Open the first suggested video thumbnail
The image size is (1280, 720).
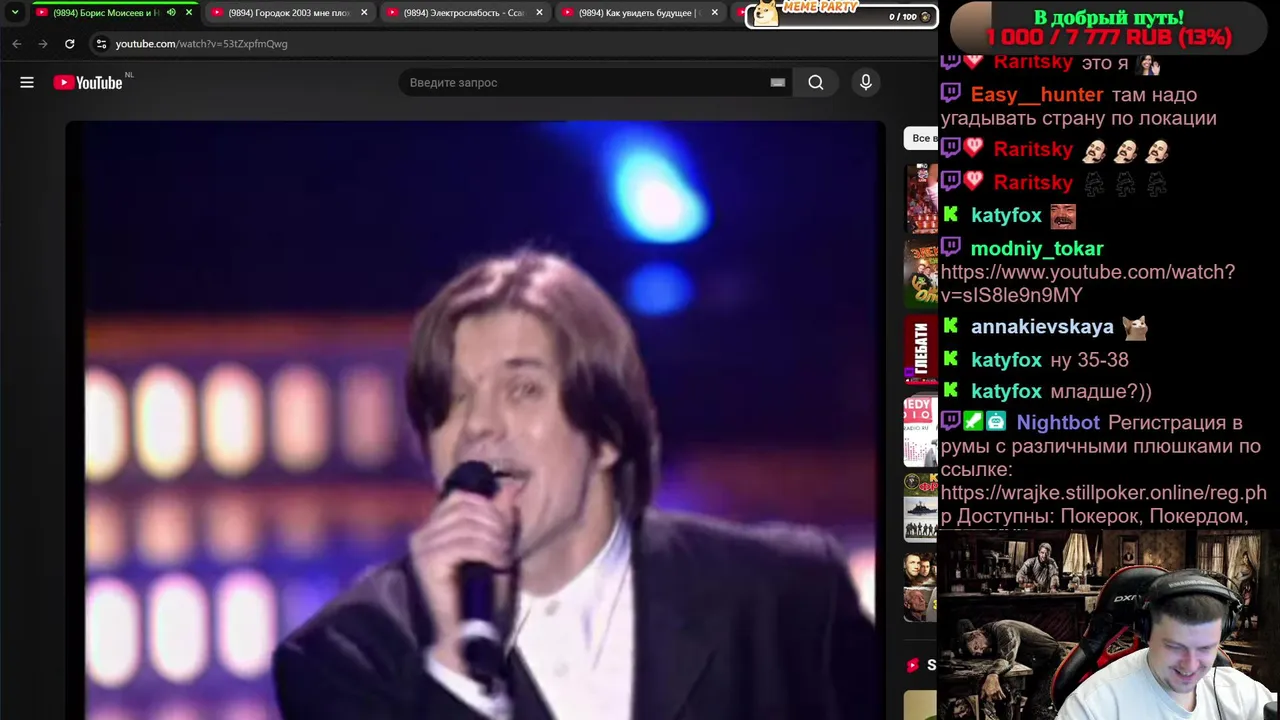(921, 200)
